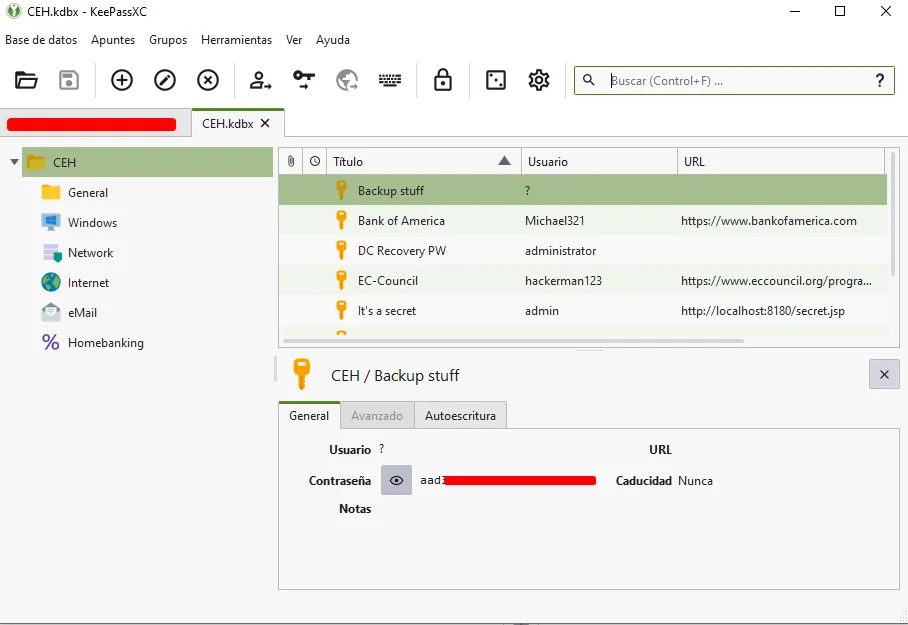Trigger auto-type keyboard icon

(390, 80)
